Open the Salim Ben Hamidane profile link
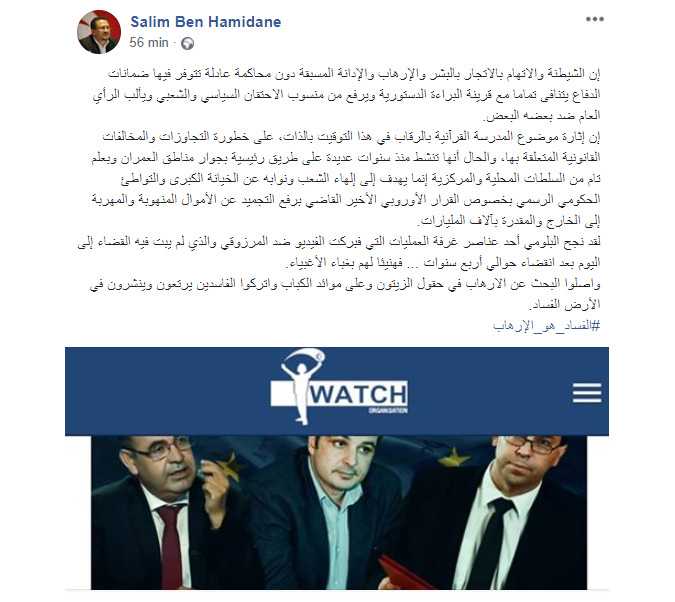 (x=205, y=22)
